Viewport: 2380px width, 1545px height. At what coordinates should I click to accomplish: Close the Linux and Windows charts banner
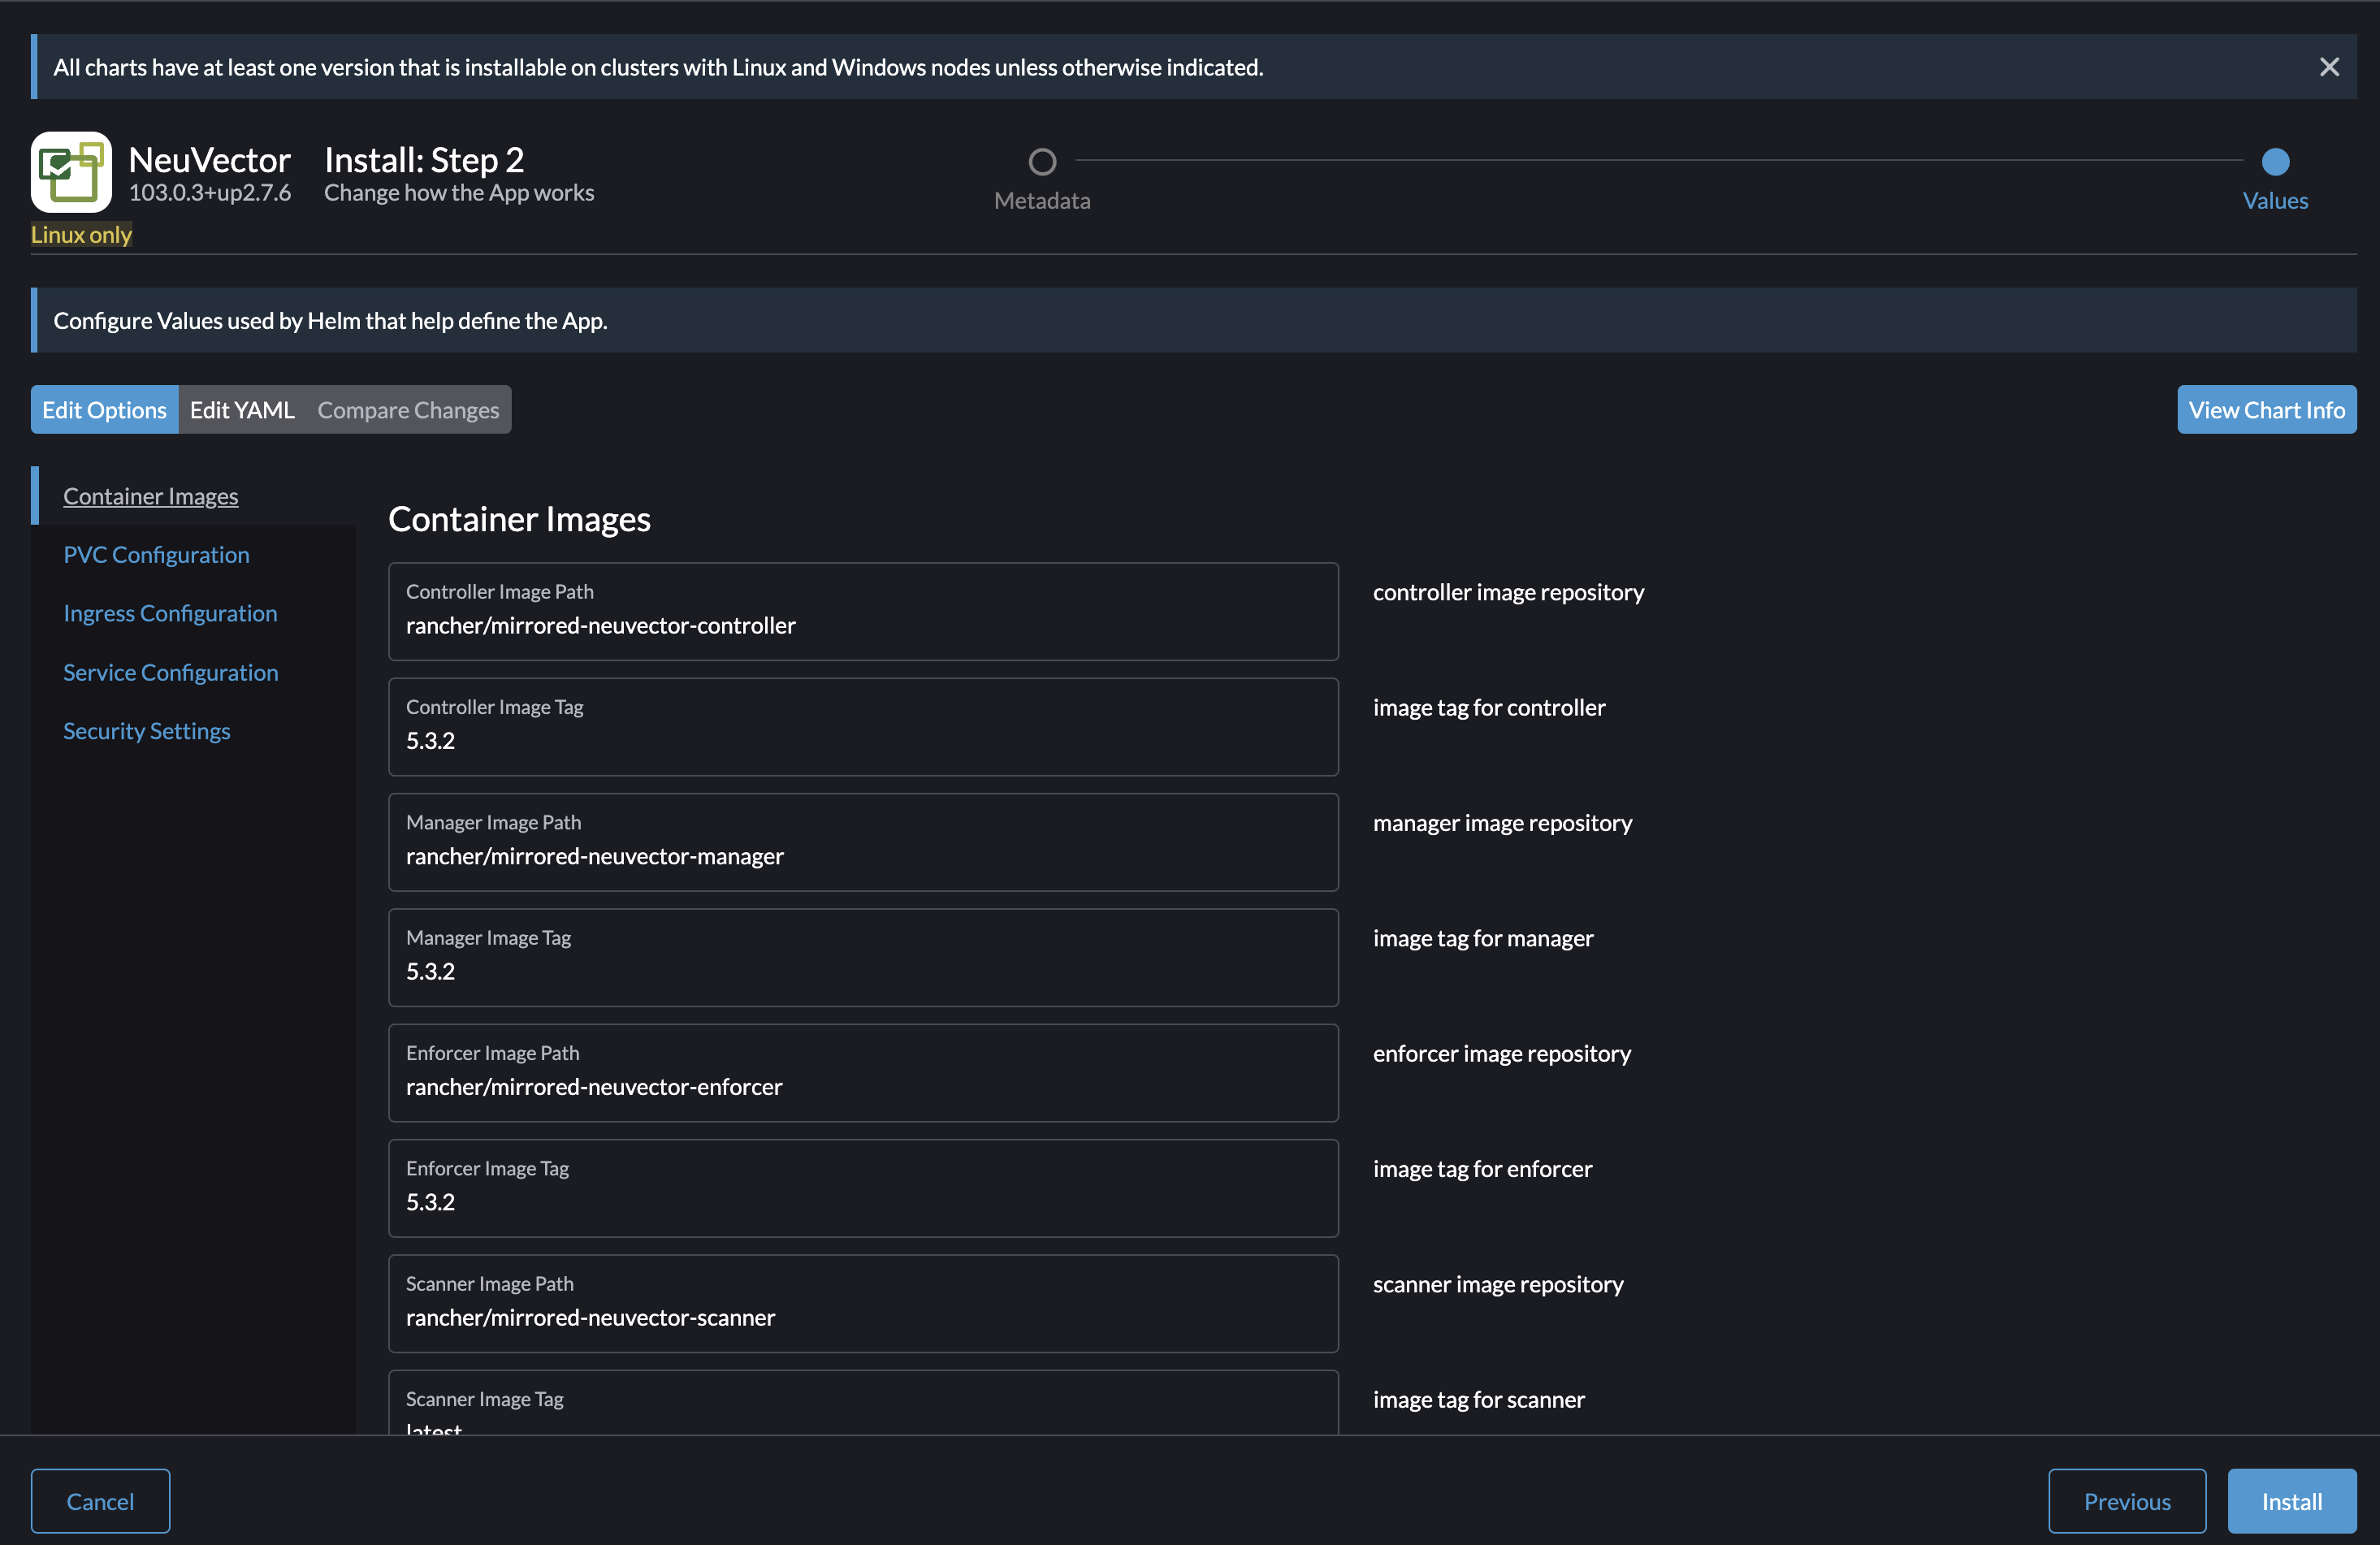coord(2329,67)
